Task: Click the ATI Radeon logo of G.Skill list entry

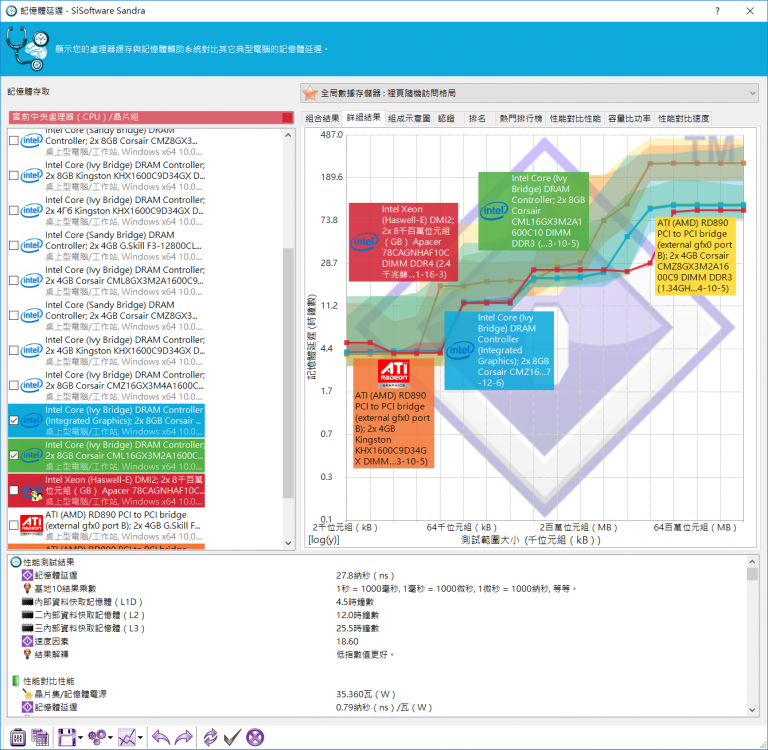Action: [x=31, y=525]
